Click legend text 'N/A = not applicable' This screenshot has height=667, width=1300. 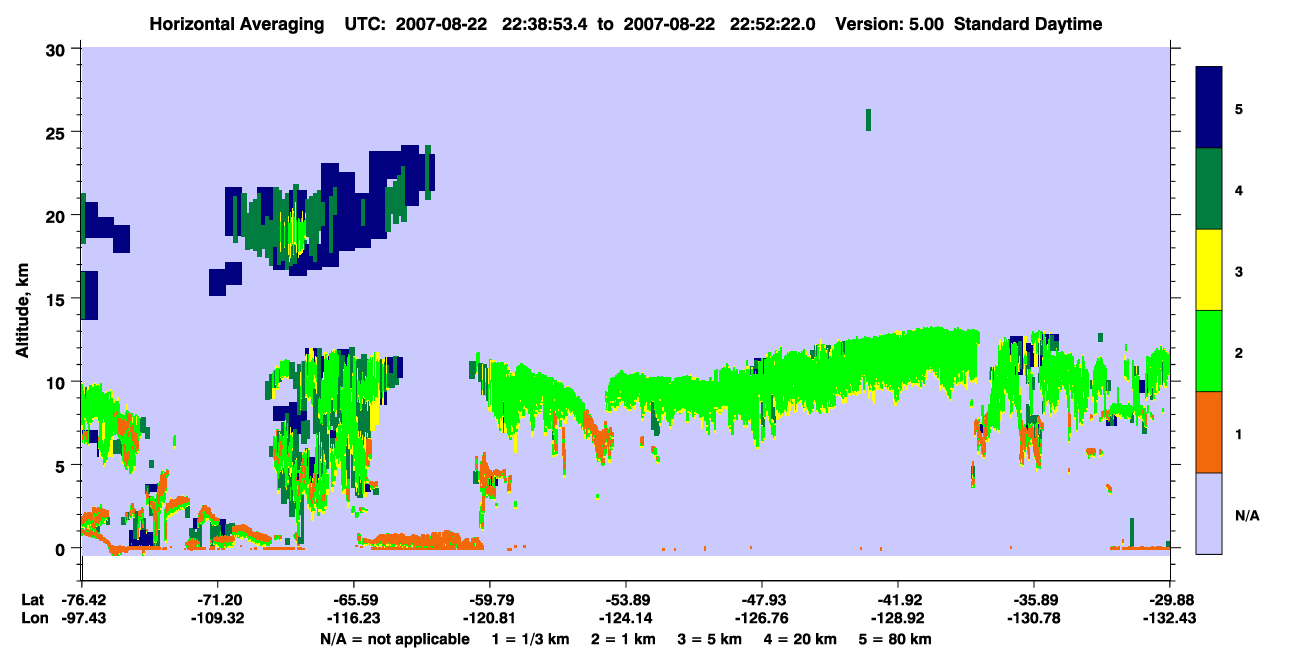394,639
